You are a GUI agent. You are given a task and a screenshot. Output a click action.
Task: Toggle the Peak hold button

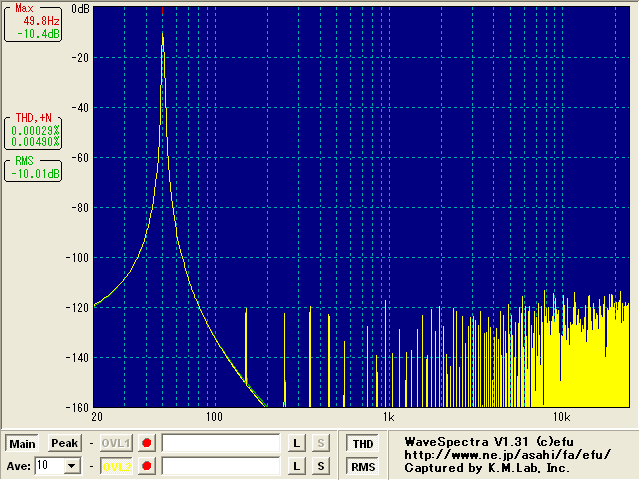coord(64,443)
